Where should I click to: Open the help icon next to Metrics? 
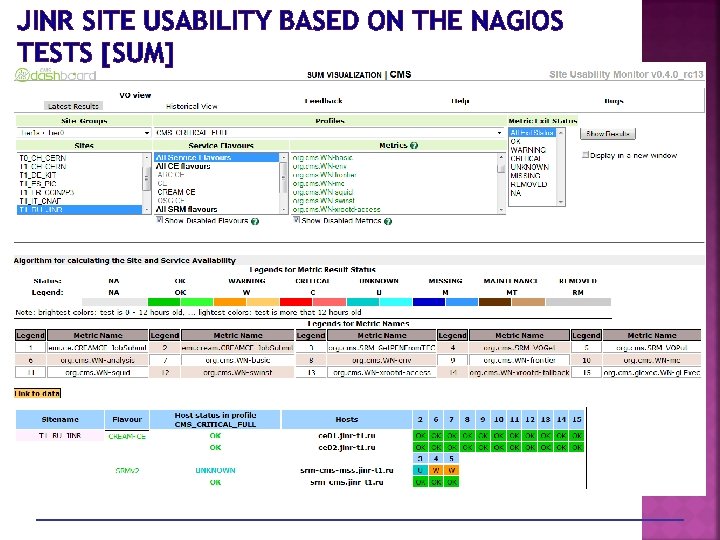coord(414,146)
